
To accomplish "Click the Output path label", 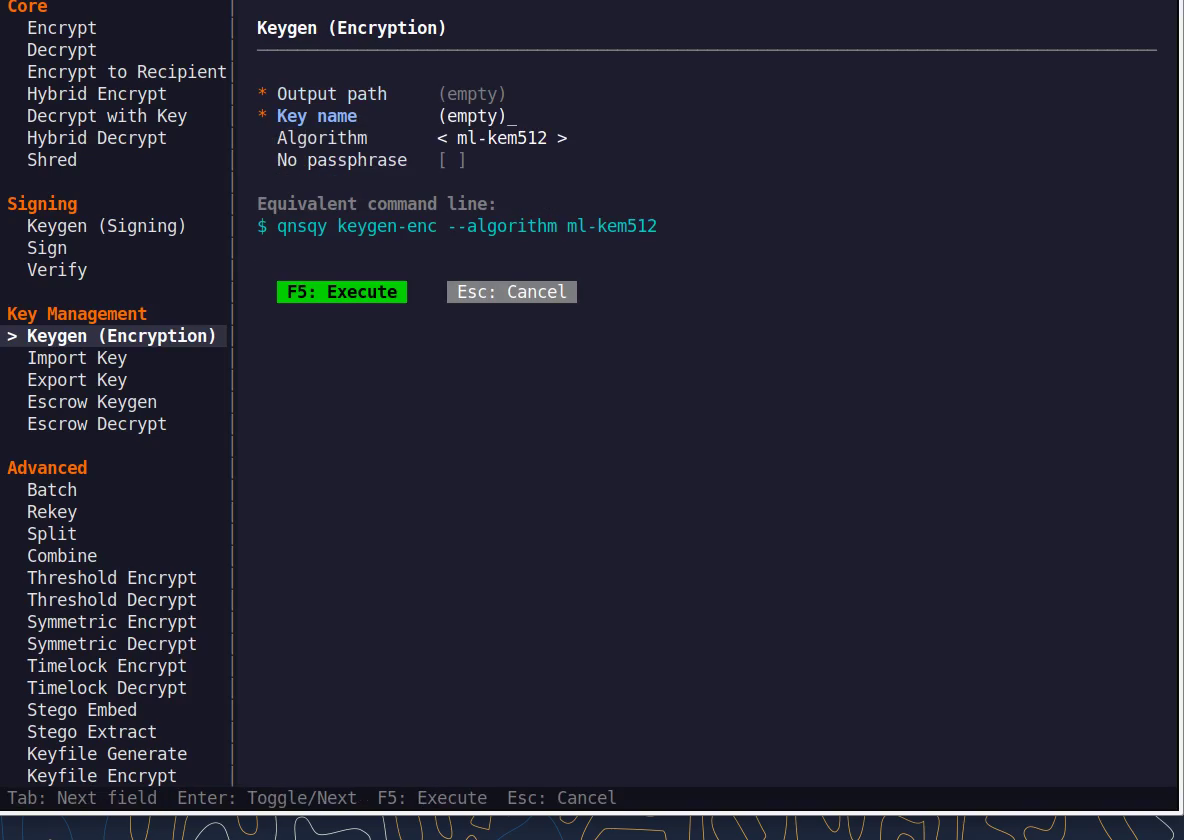I will pos(331,94).
